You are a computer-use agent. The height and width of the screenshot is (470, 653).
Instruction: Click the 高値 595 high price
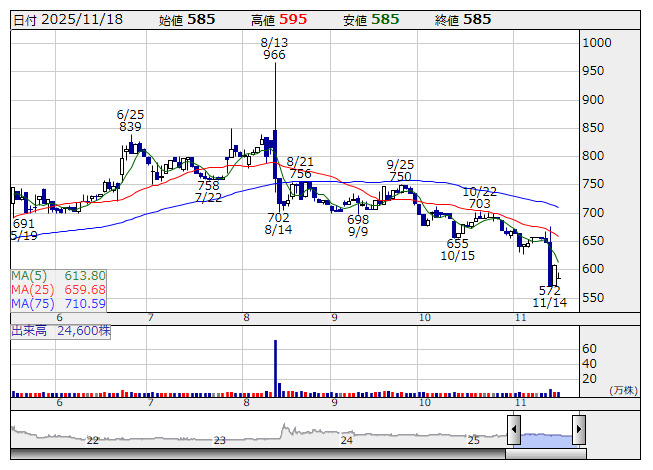point(279,20)
